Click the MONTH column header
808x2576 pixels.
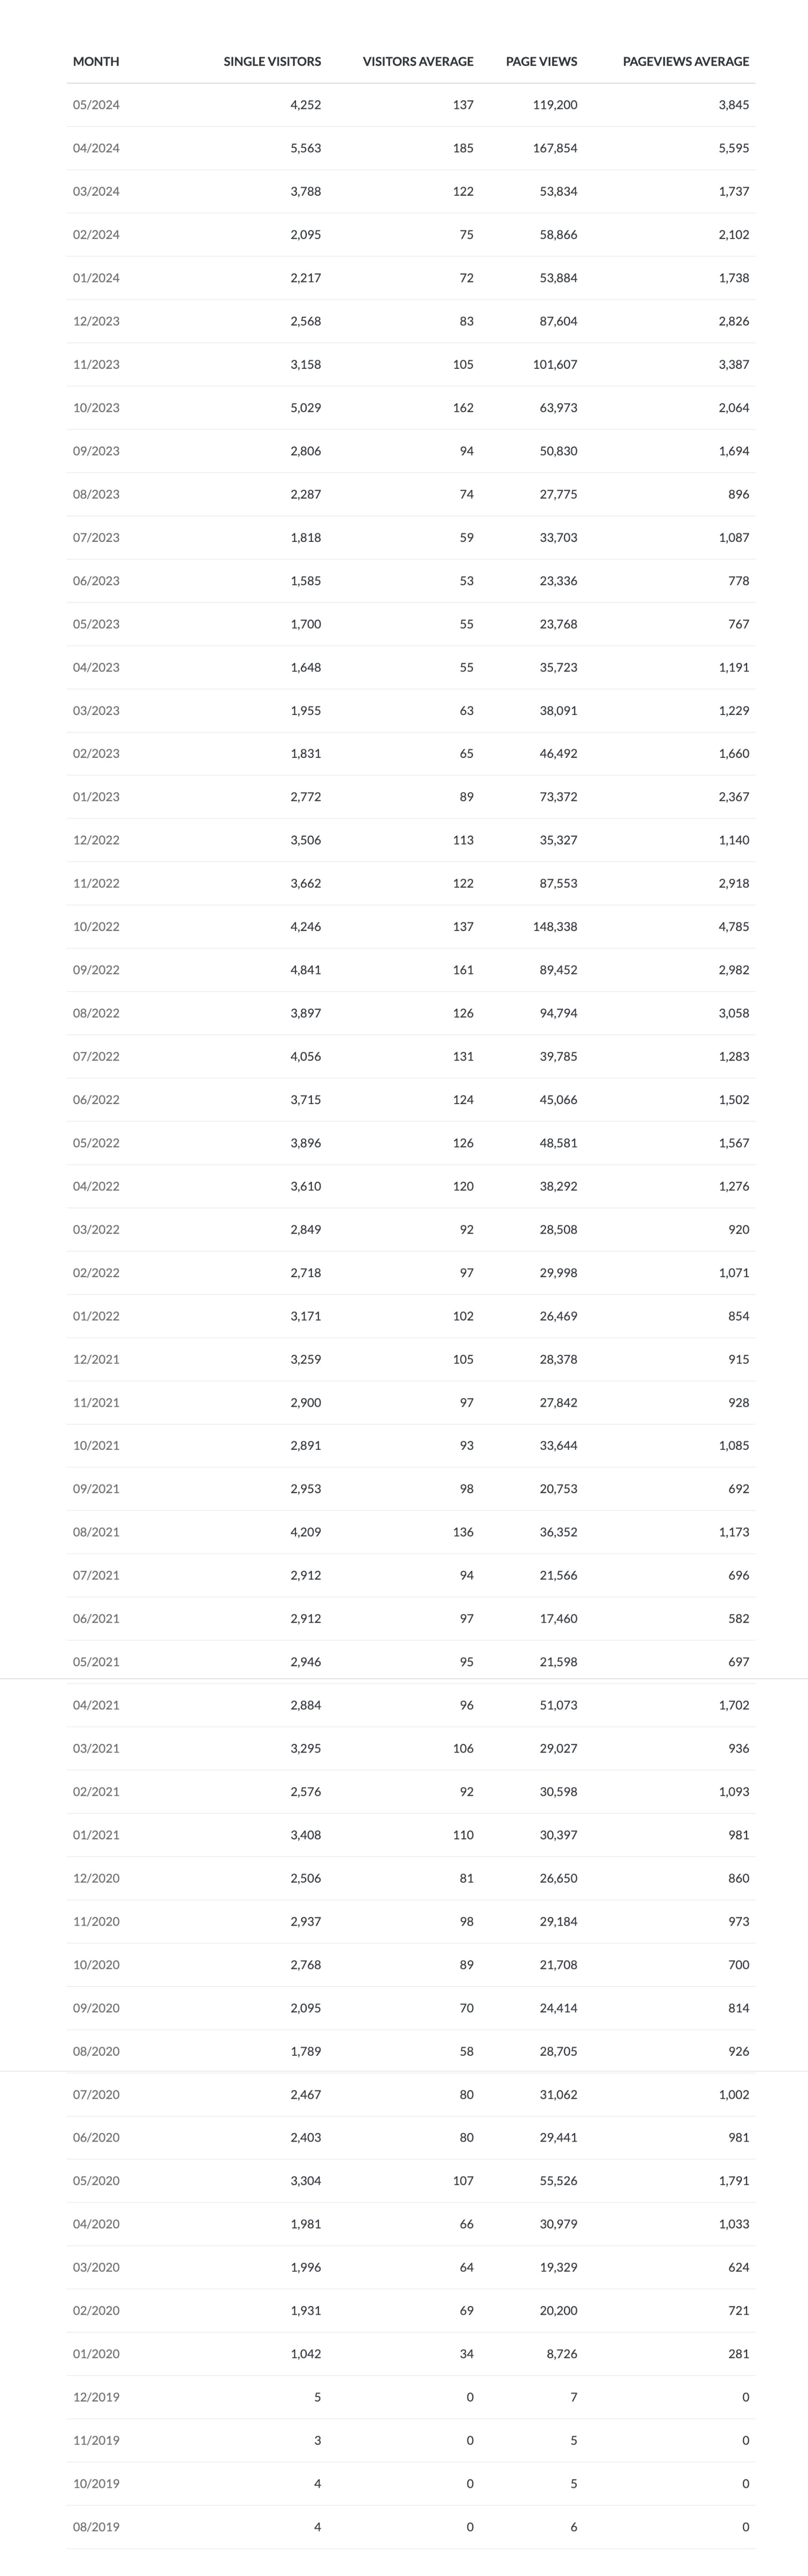(x=96, y=62)
